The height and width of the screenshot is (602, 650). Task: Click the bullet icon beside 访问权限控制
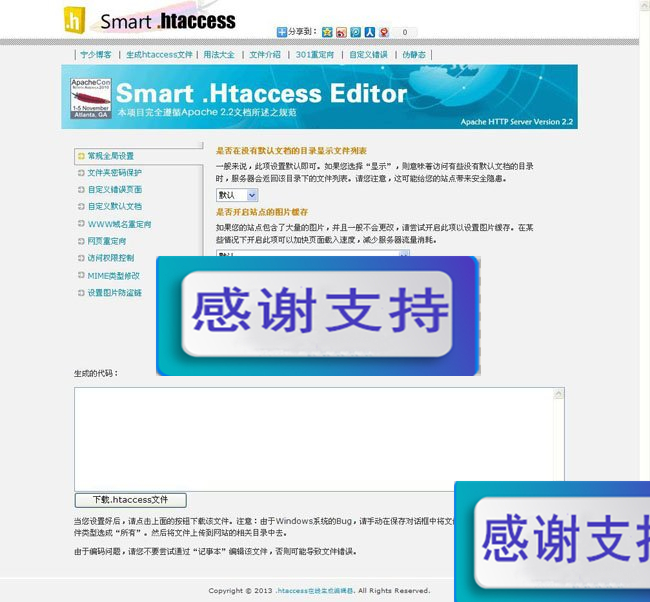[x=81, y=258]
